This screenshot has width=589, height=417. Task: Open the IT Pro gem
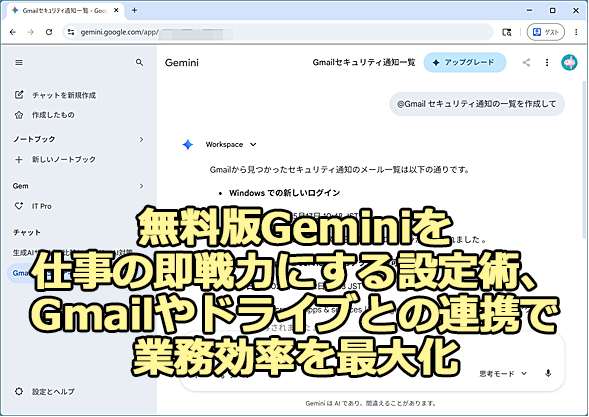33,206
